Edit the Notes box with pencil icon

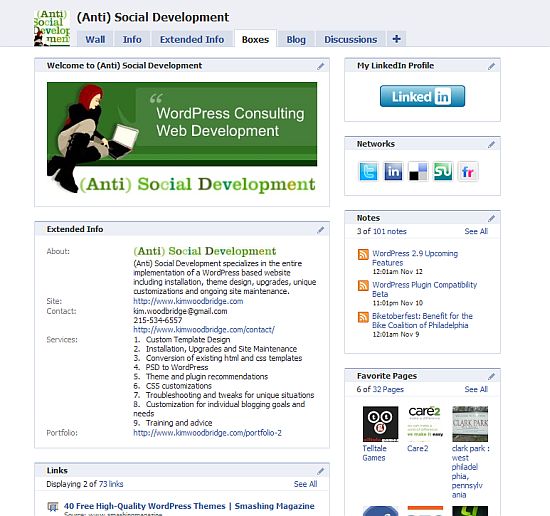[491, 219]
